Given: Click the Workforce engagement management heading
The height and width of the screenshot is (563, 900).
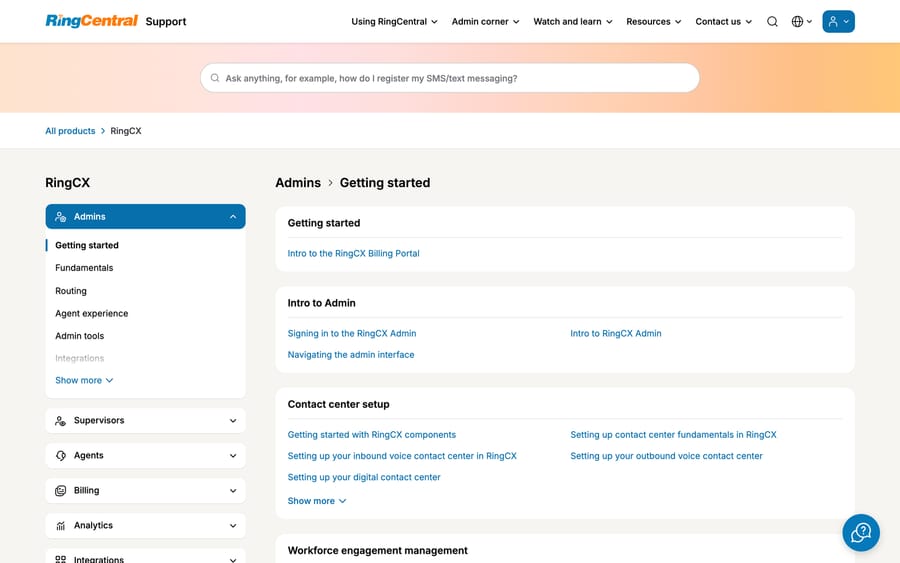Looking at the screenshot, I should point(377,550).
